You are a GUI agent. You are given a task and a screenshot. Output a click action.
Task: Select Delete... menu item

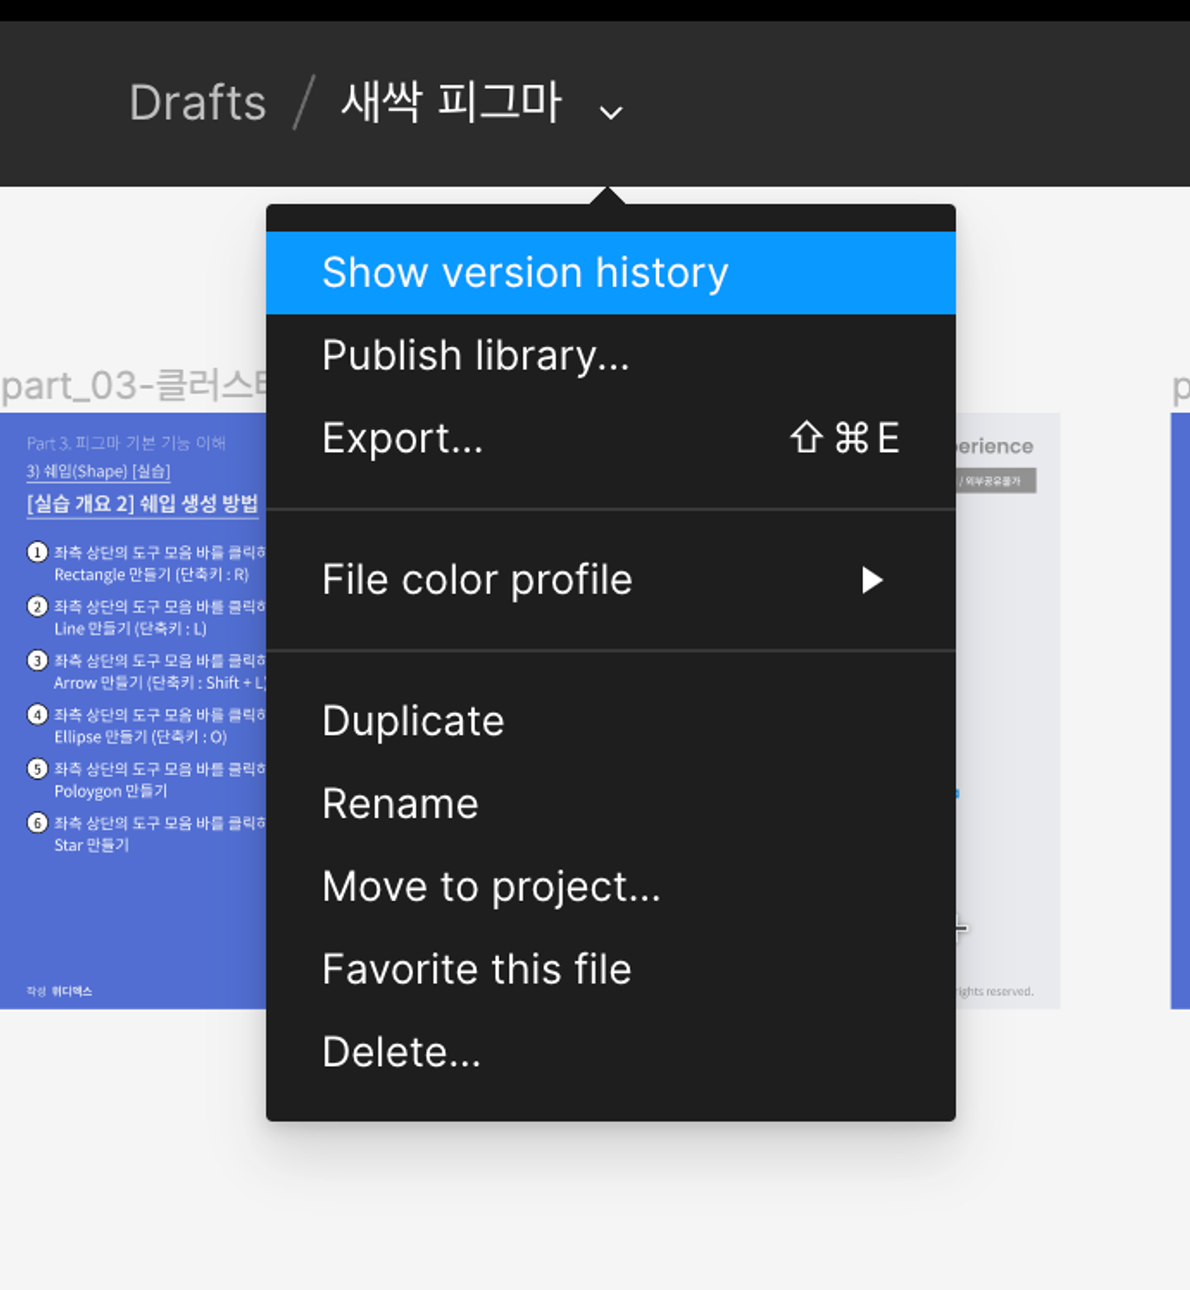(x=610, y=1052)
